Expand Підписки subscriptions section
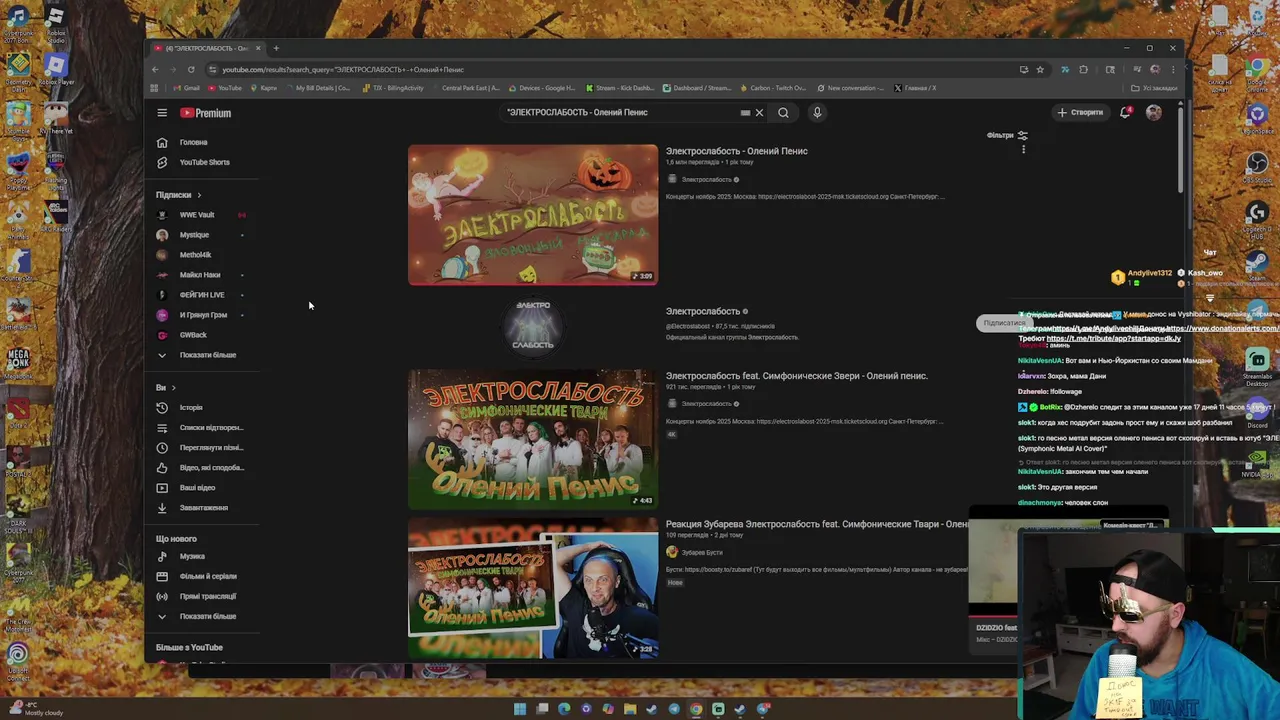The height and width of the screenshot is (720, 1280). [178, 195]
